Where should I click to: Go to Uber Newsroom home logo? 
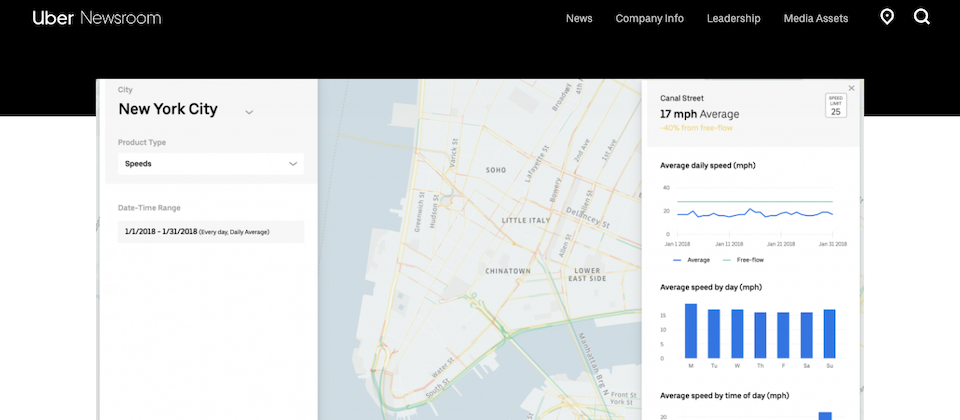point(97,18)
